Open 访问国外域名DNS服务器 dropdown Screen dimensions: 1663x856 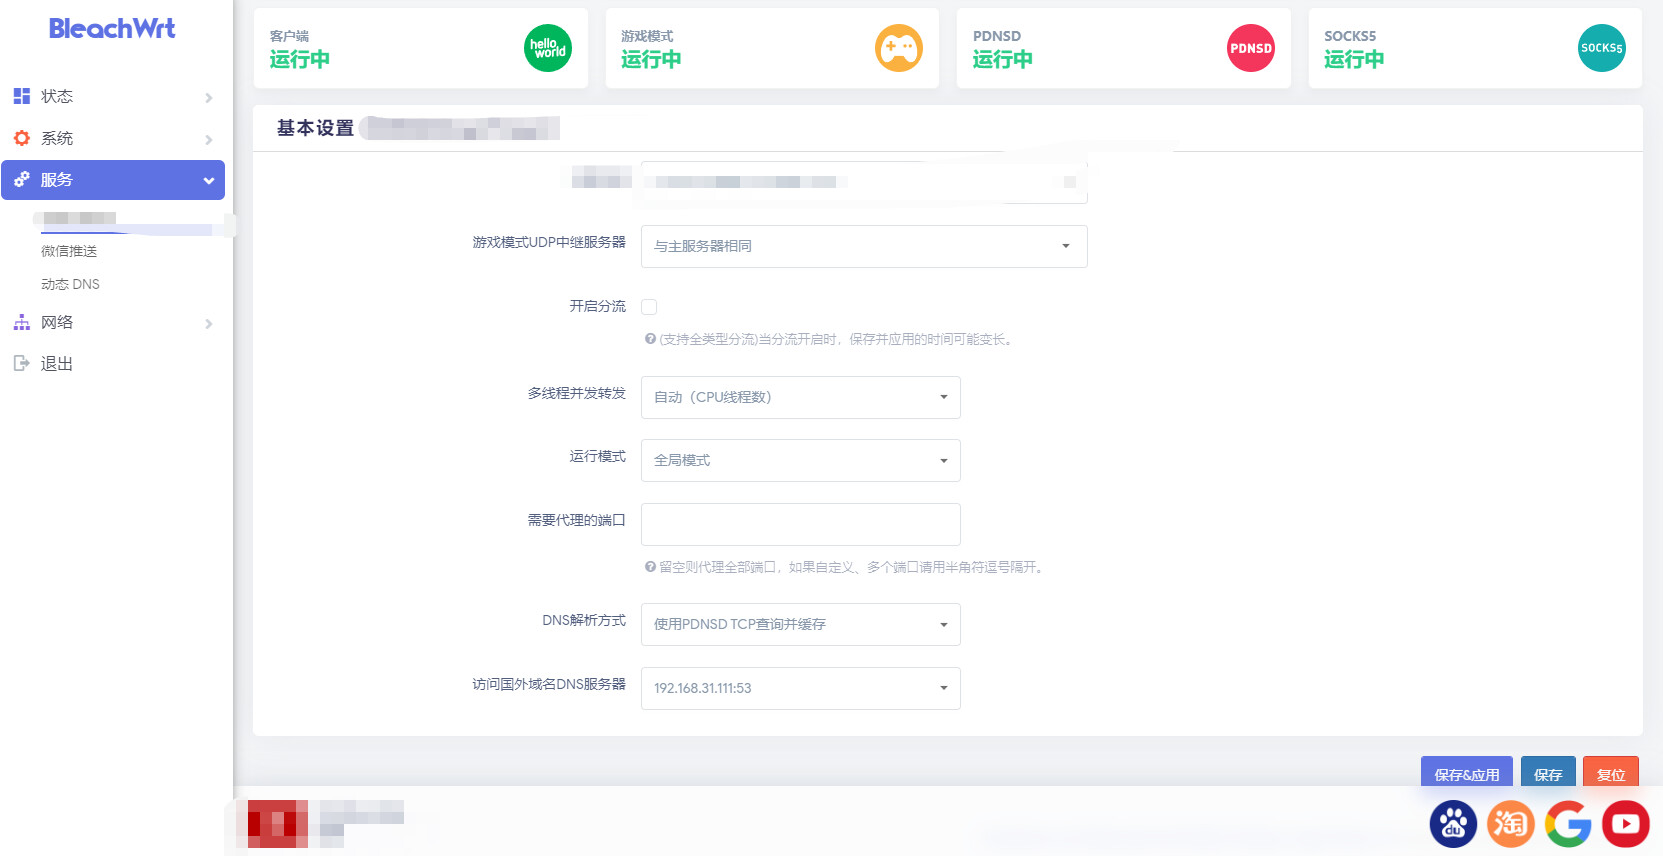click(800, 688)
